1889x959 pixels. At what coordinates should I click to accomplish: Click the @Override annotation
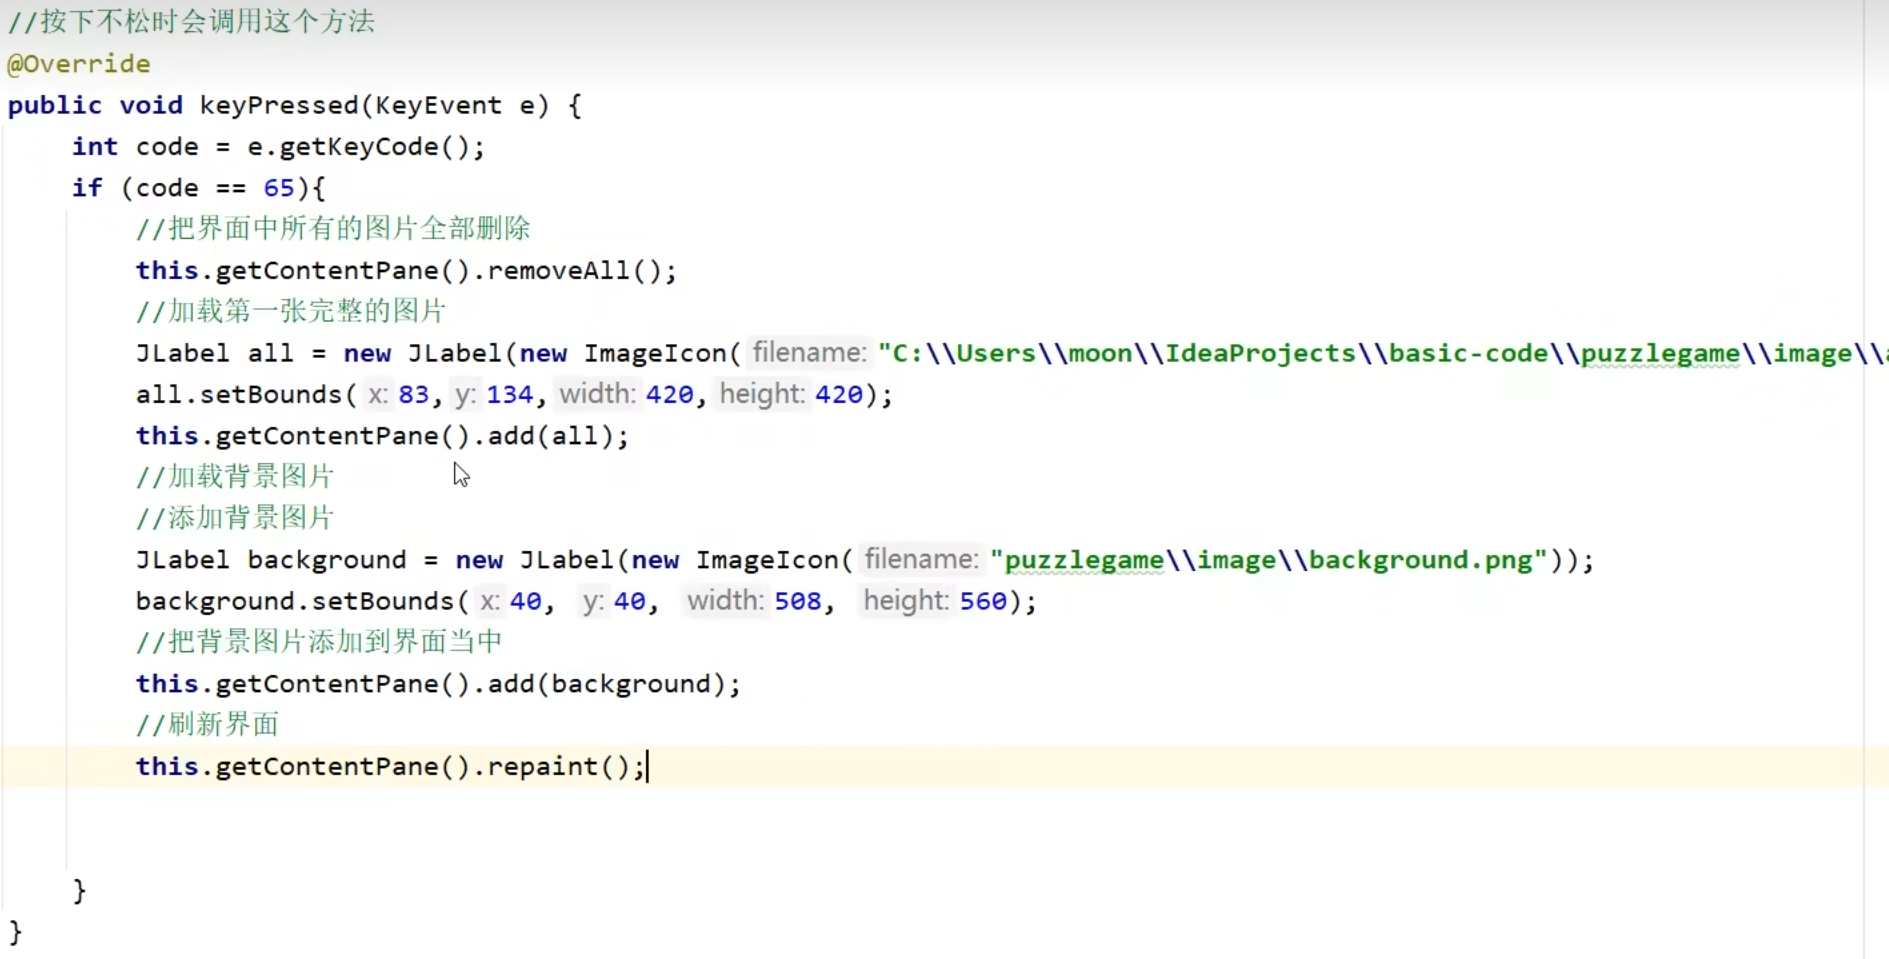click(x=78, y=64)
